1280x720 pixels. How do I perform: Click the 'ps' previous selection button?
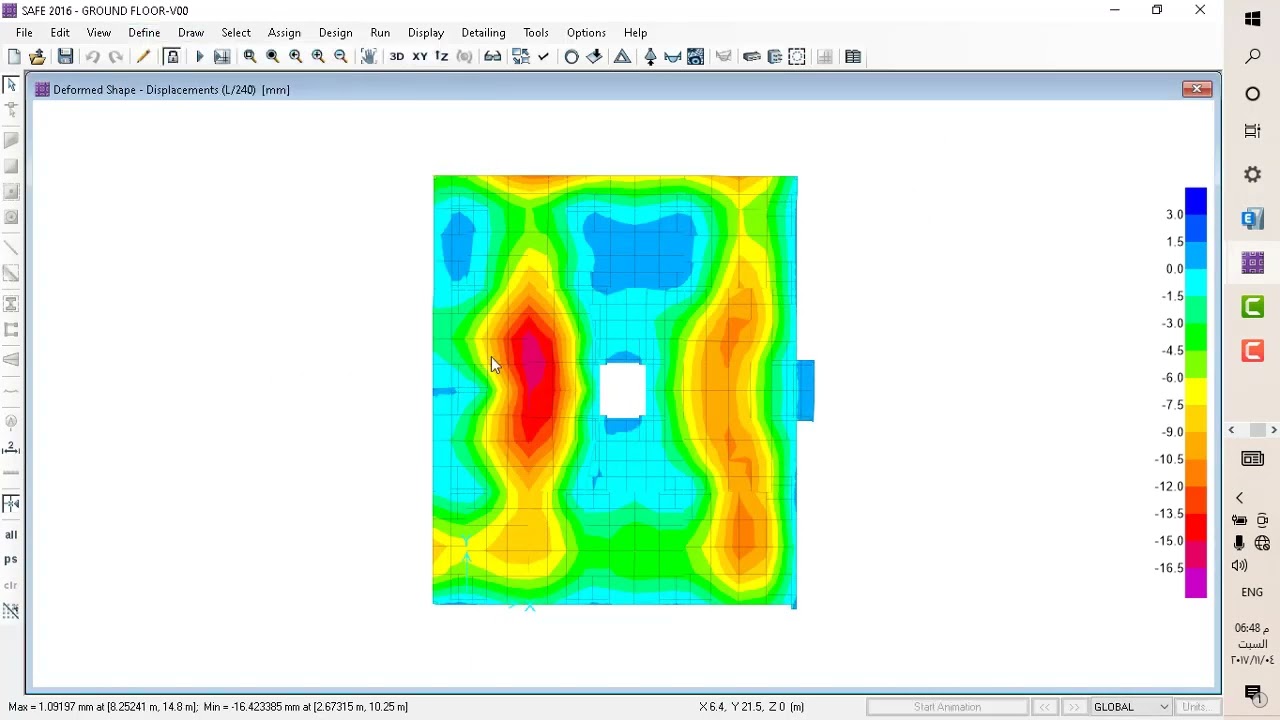click(x=11, y=560)
